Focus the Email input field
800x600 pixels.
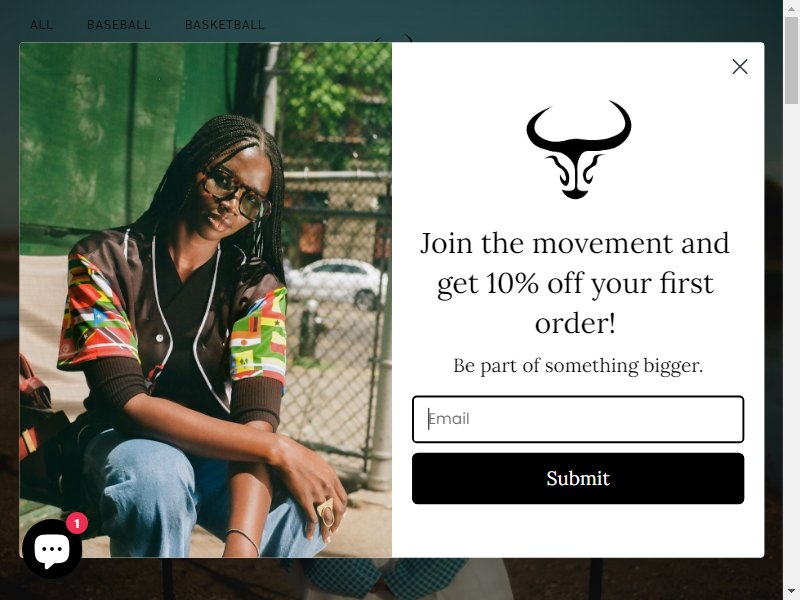pyautogui.click(x=578, y=419)
